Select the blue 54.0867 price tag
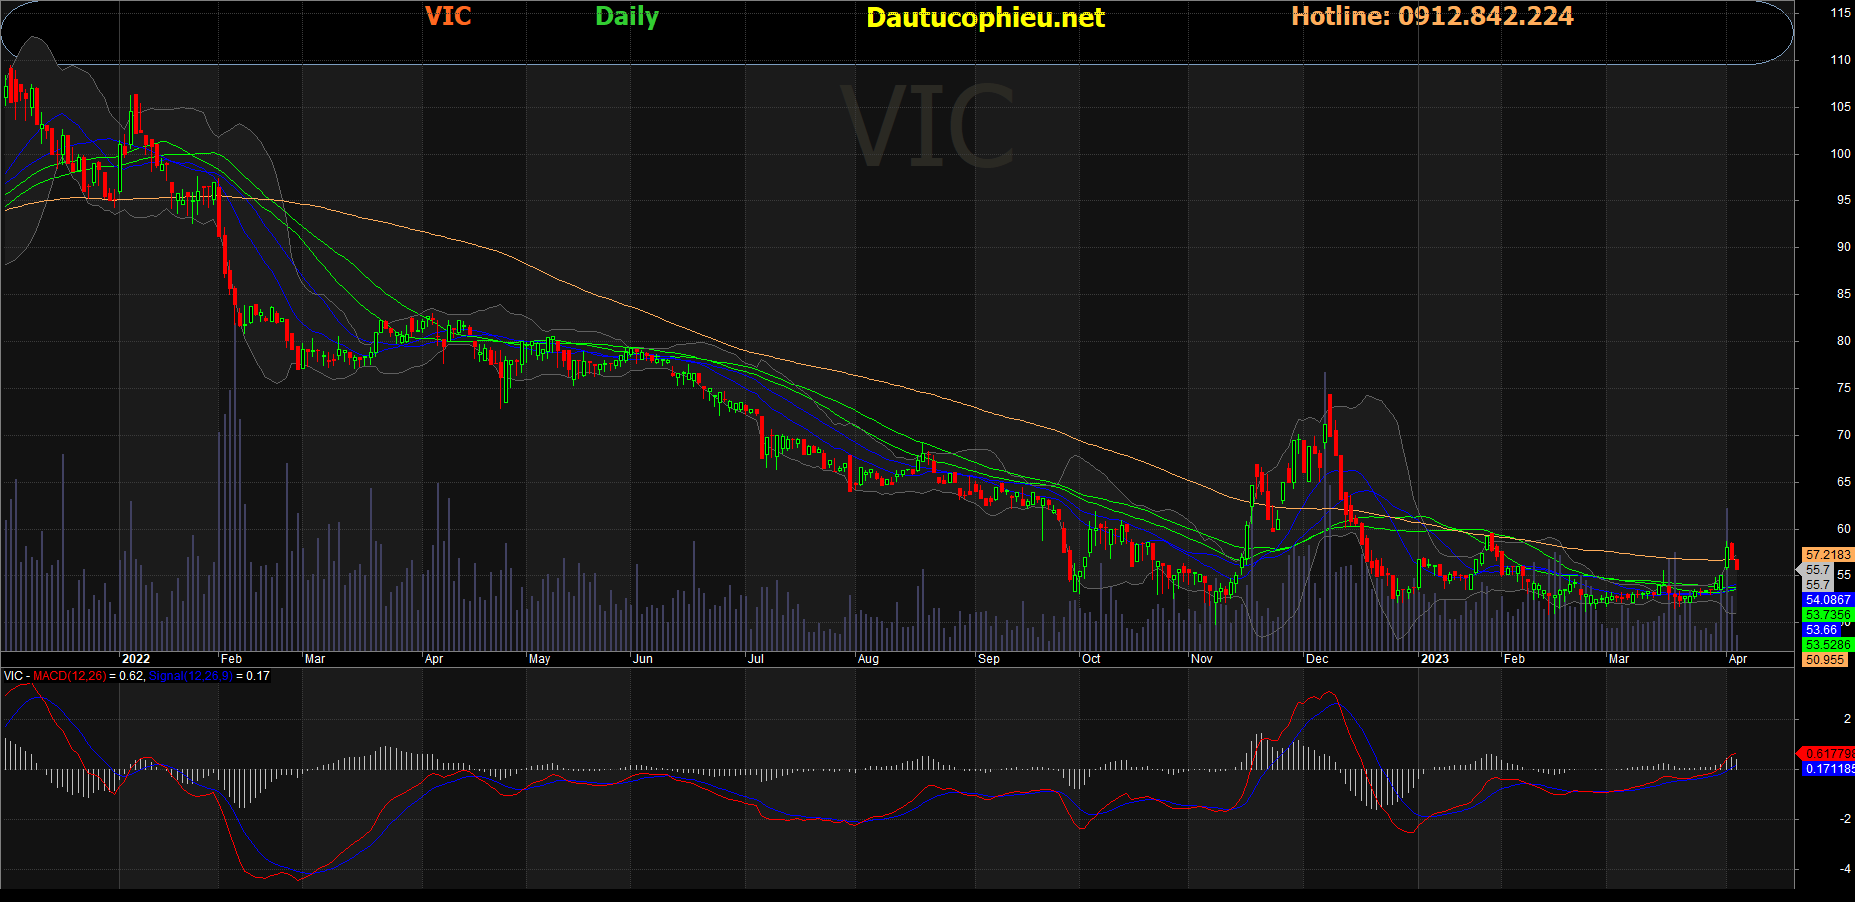 pyautogui.click(x=1828, y=600)
